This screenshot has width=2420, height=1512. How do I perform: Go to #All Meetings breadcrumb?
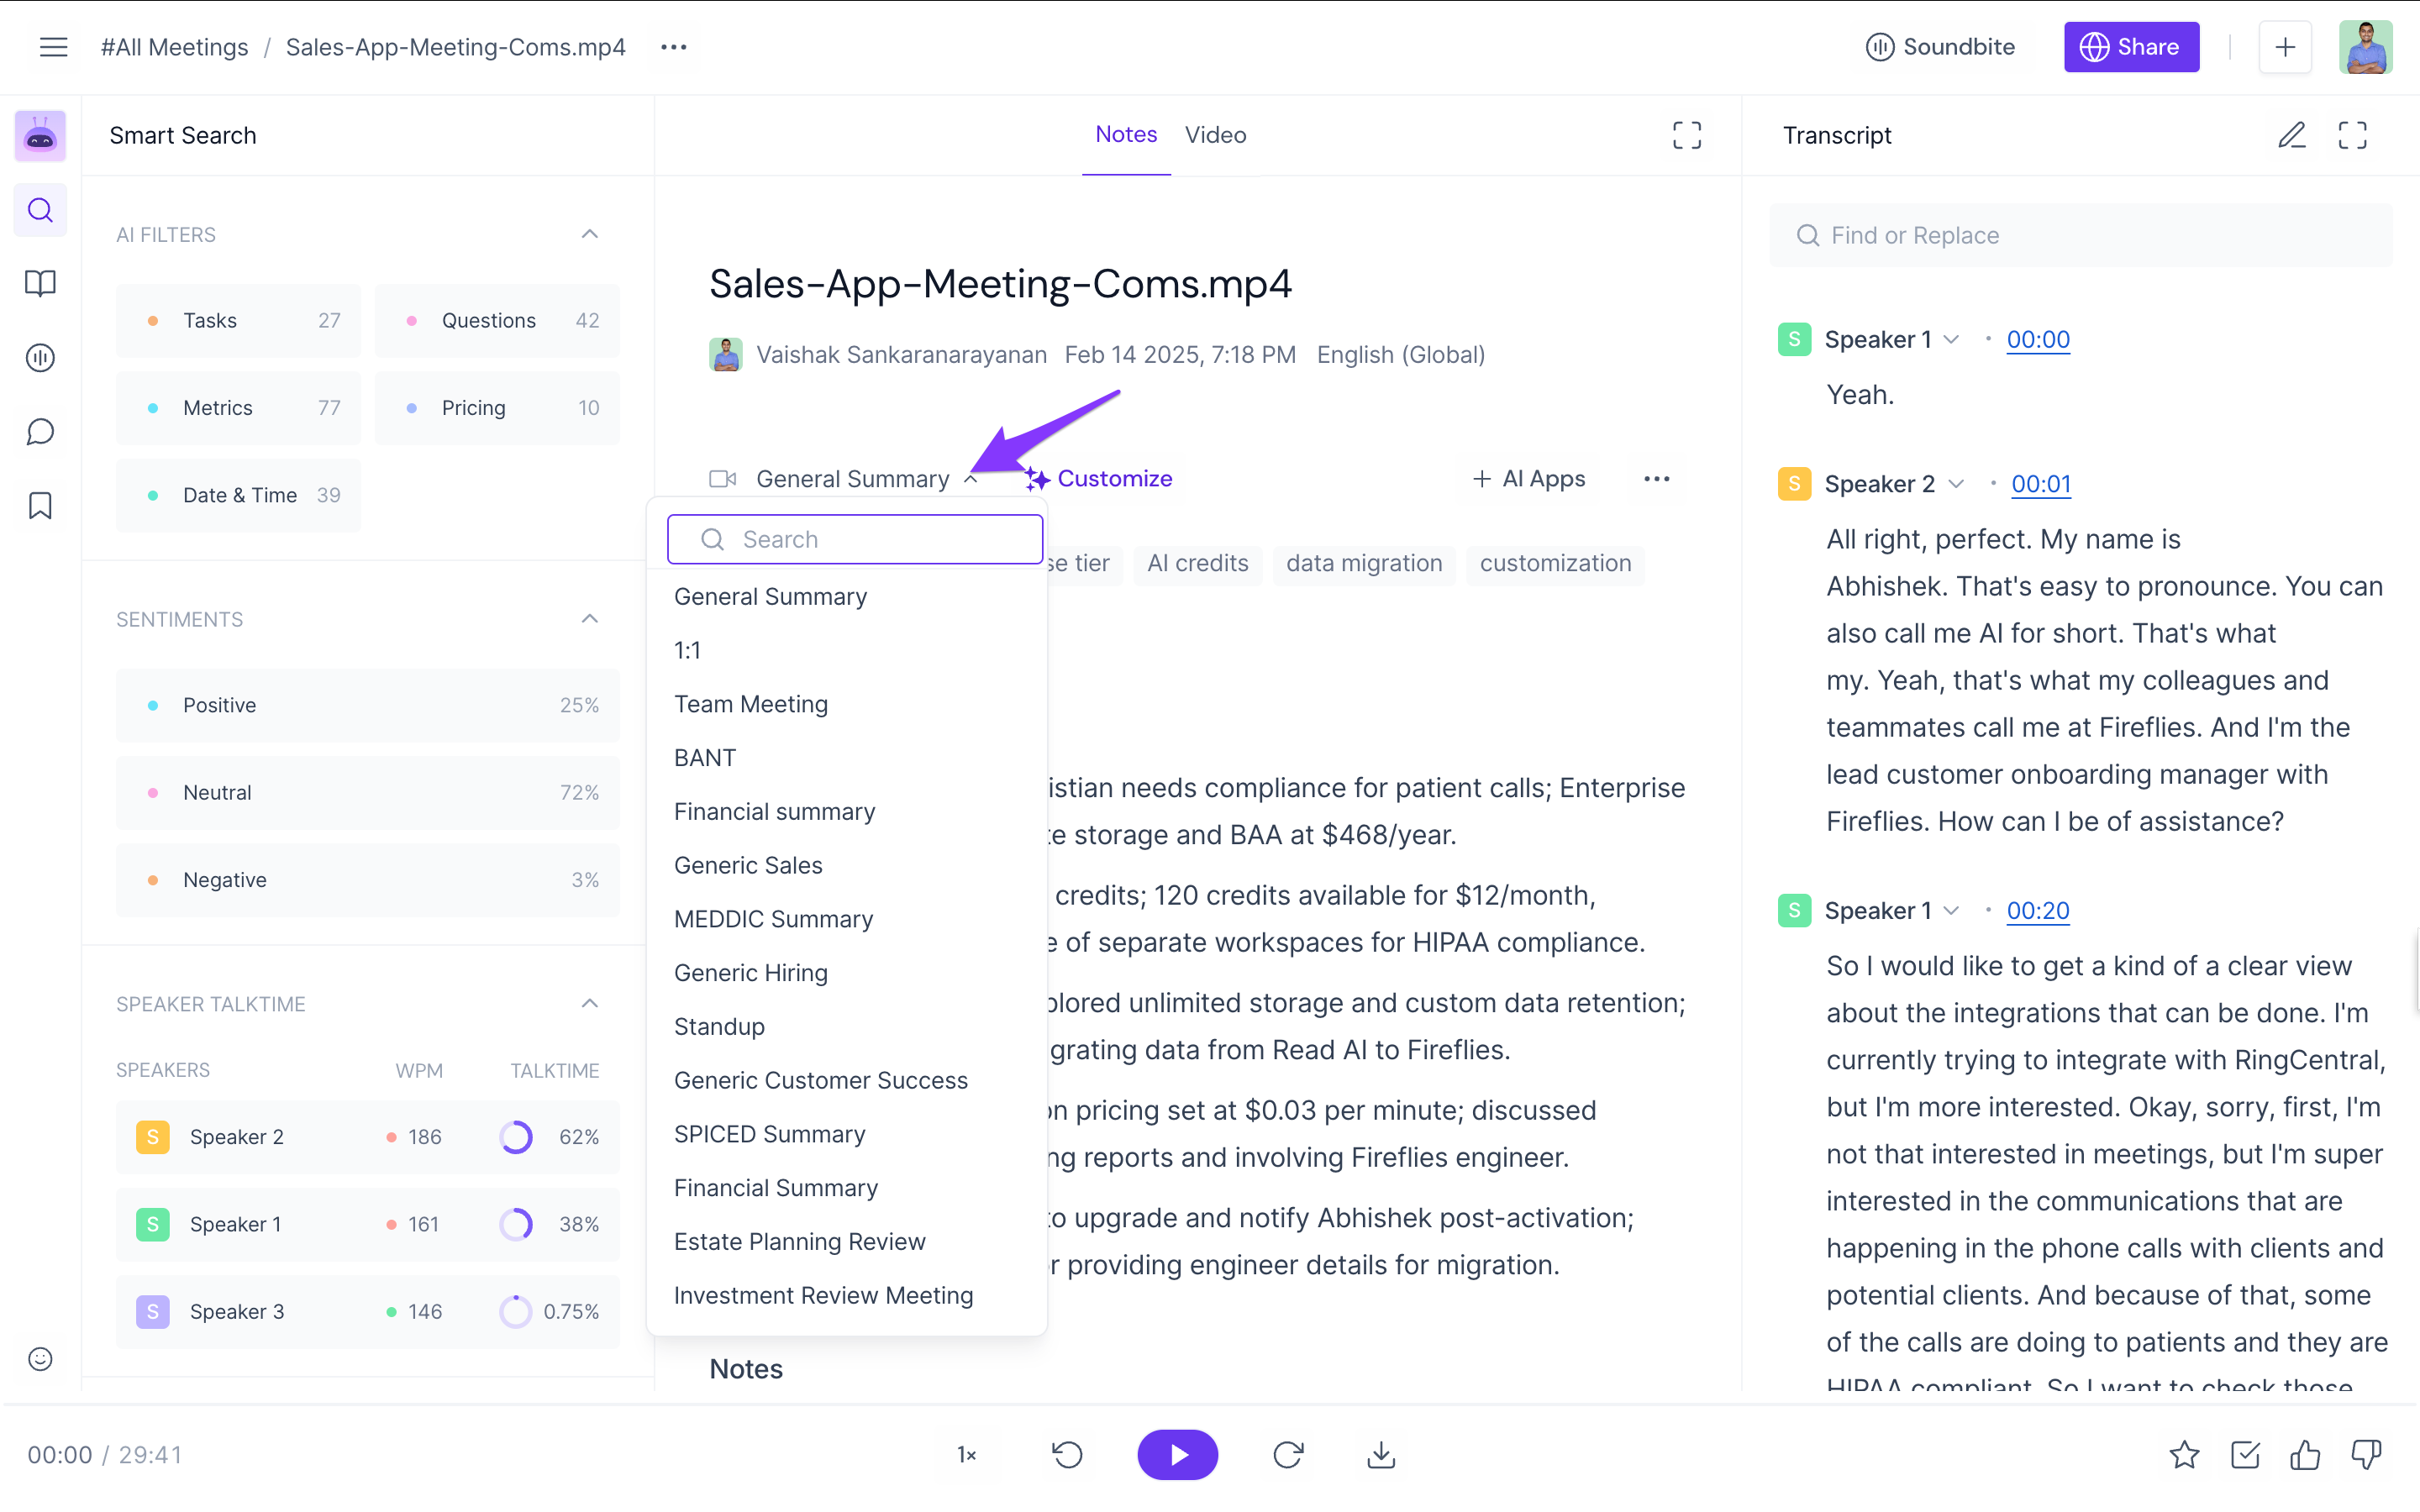pos(174,47)
